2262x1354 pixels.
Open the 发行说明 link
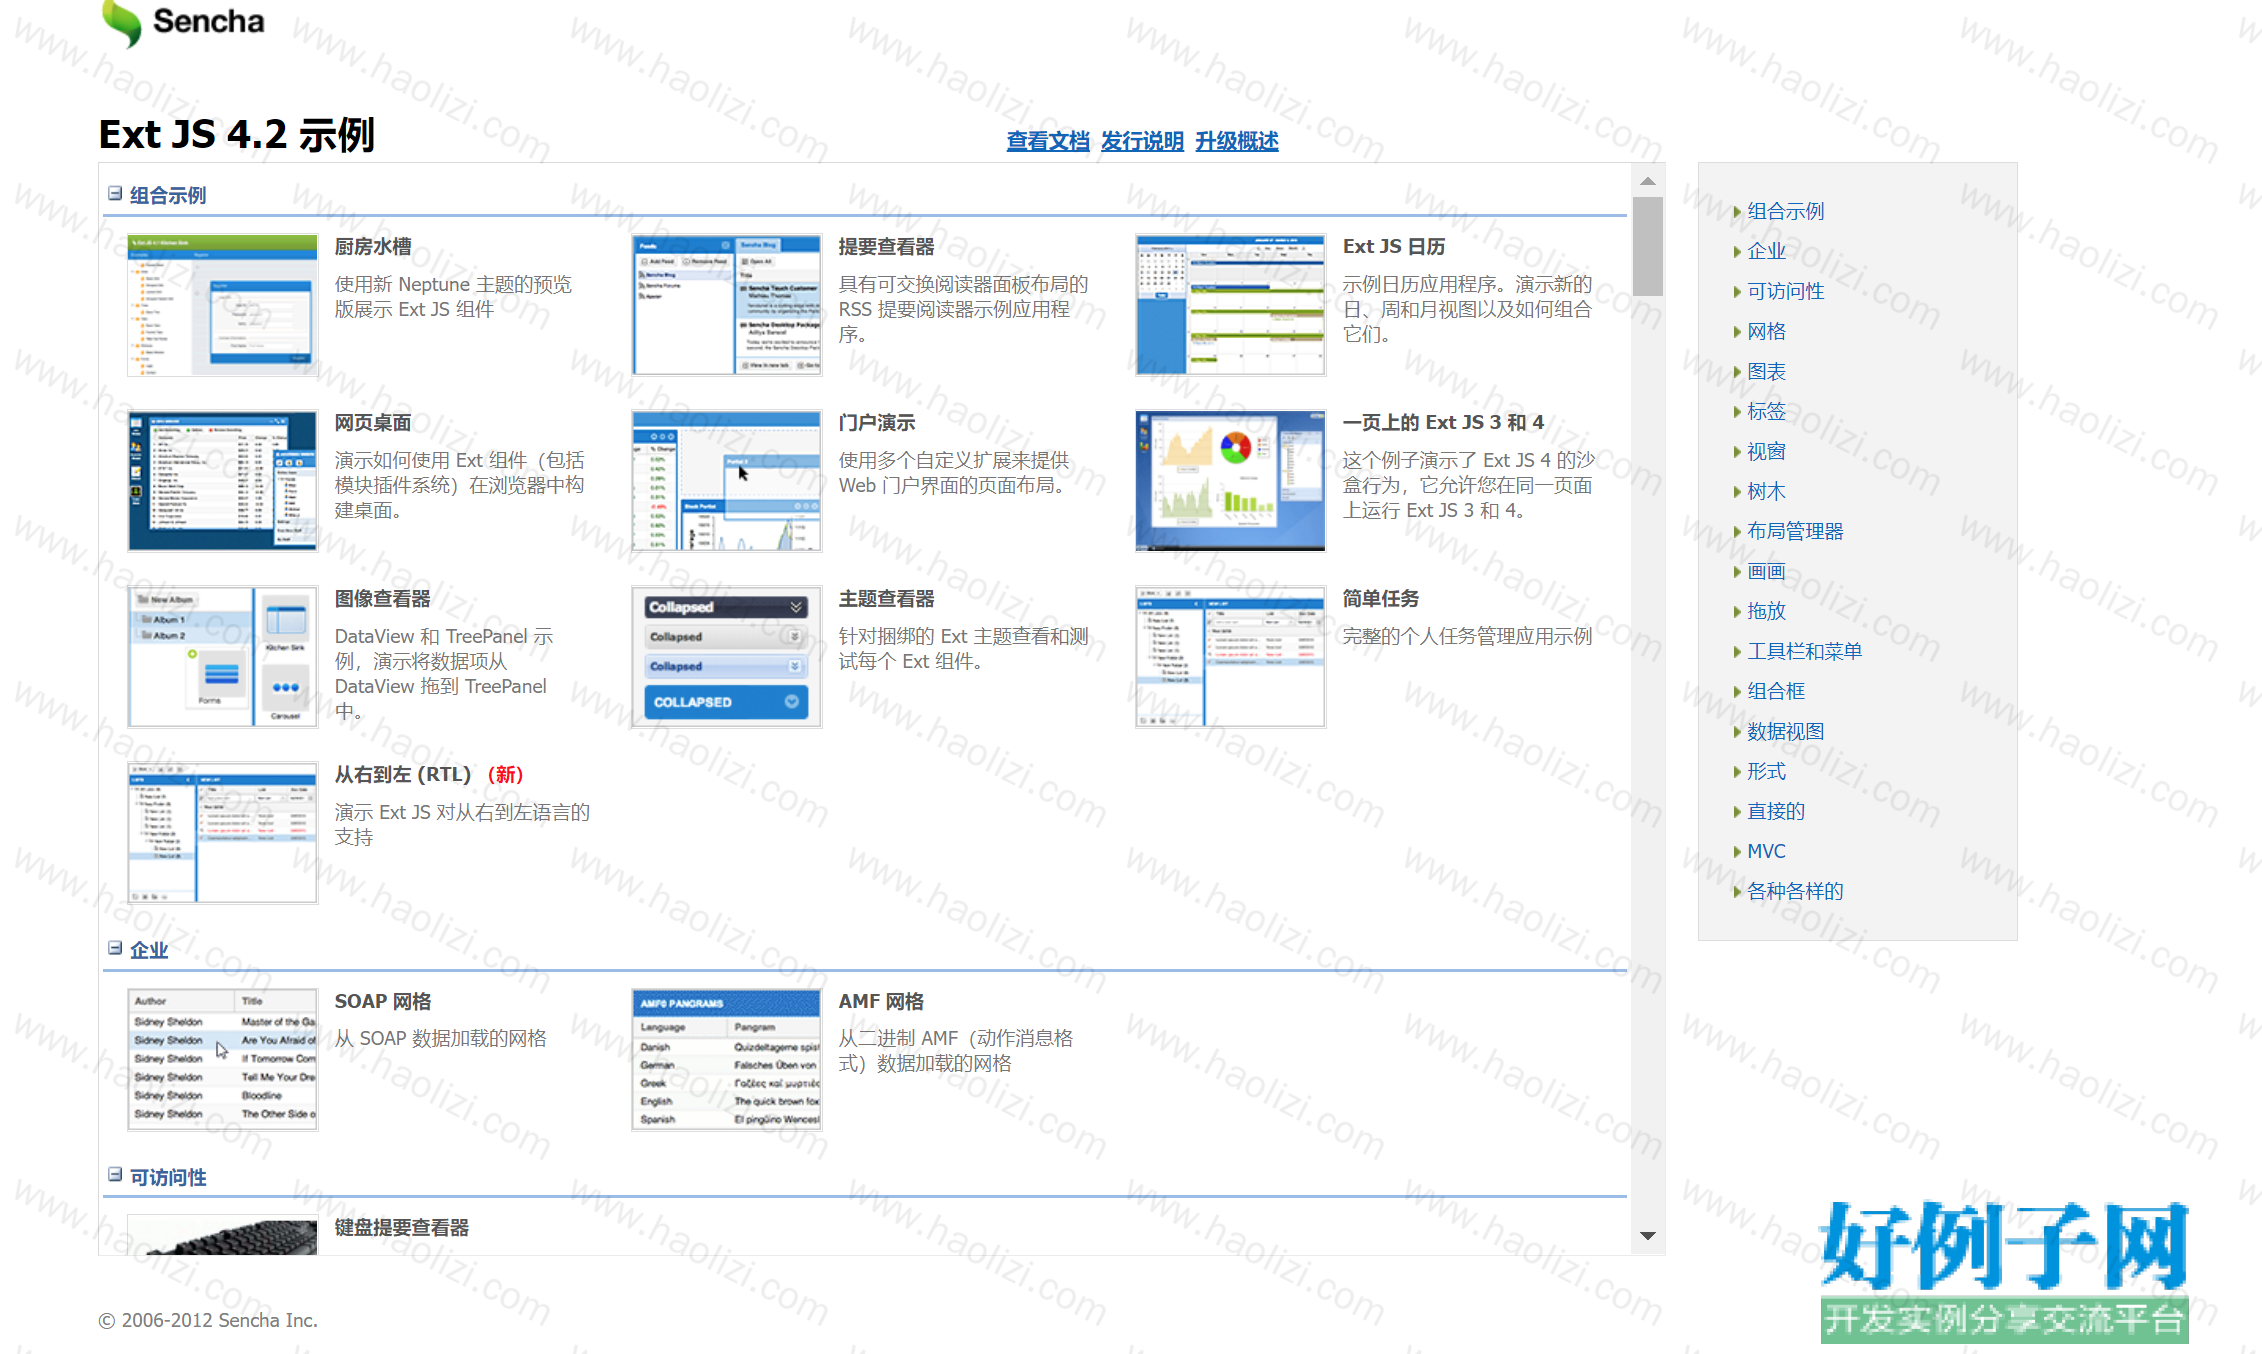click(x=1142, y=141)
